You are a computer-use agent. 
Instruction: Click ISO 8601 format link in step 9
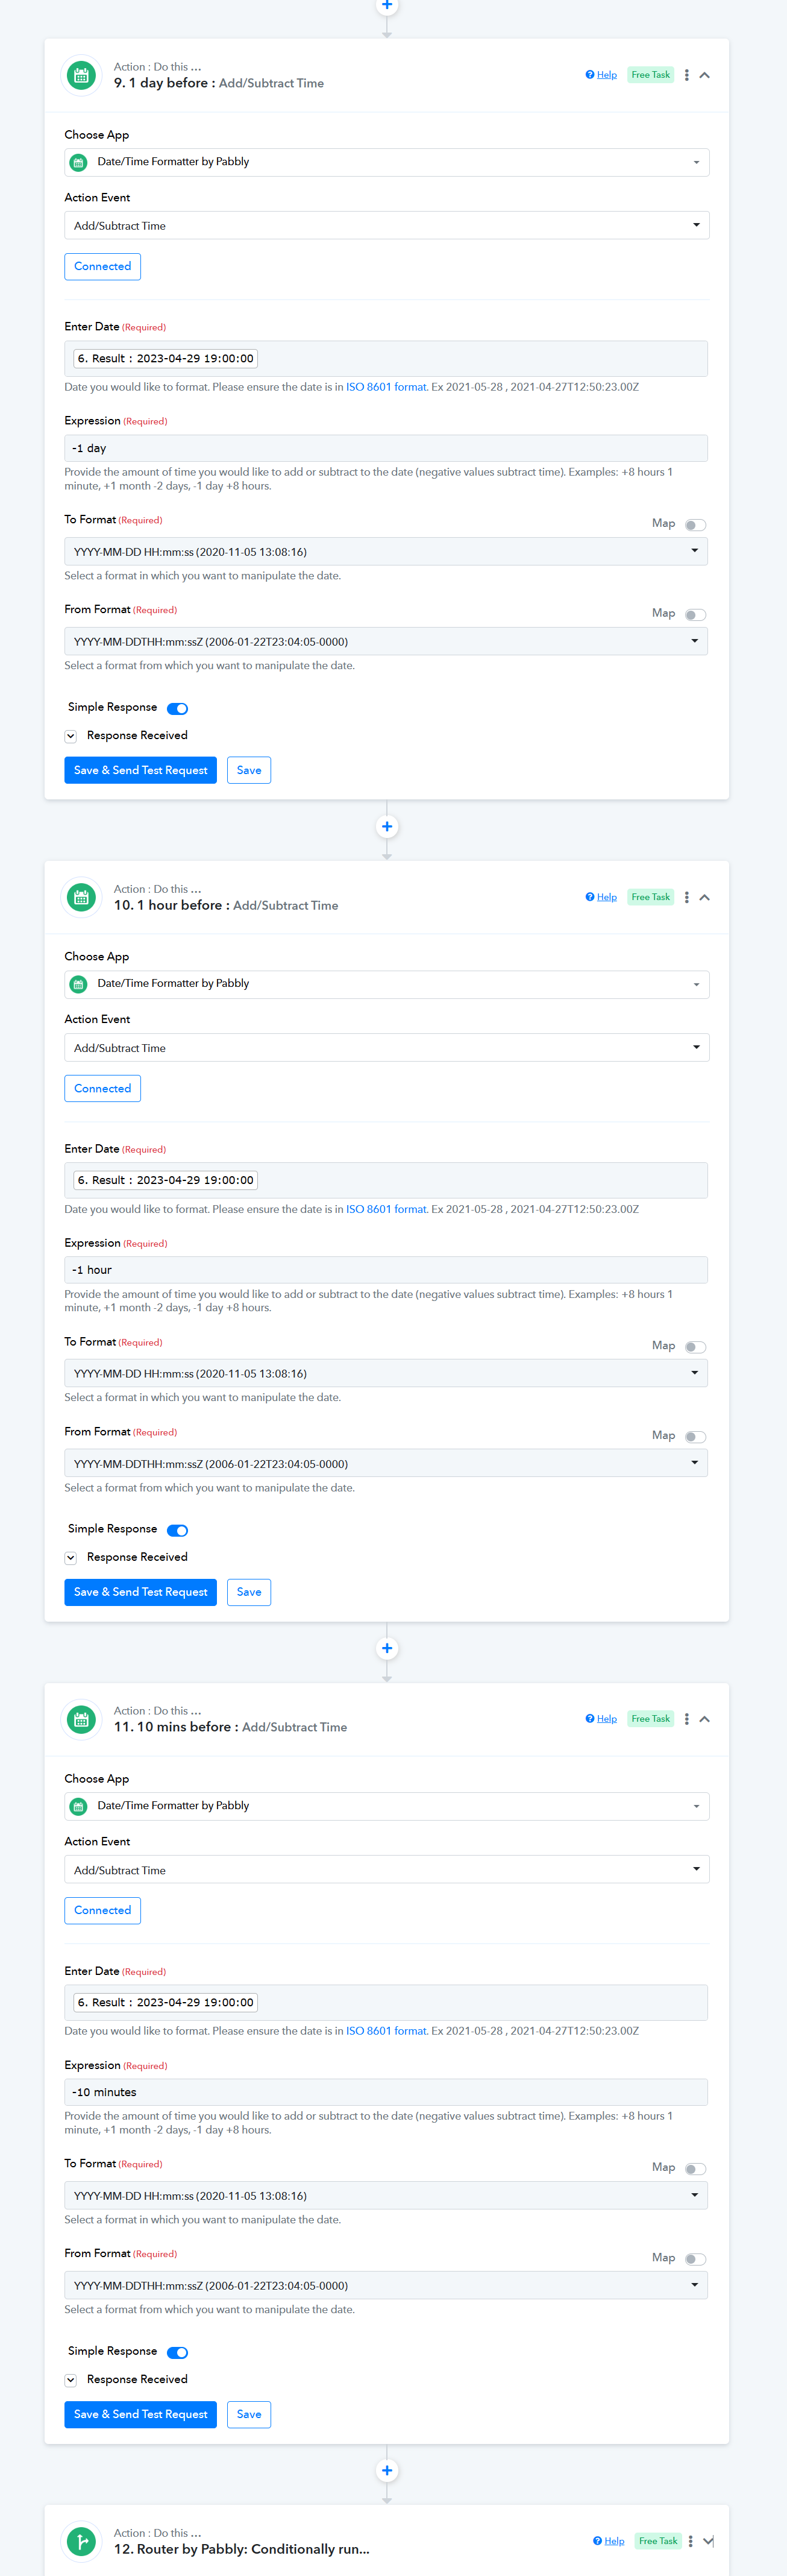pos(386,387)
